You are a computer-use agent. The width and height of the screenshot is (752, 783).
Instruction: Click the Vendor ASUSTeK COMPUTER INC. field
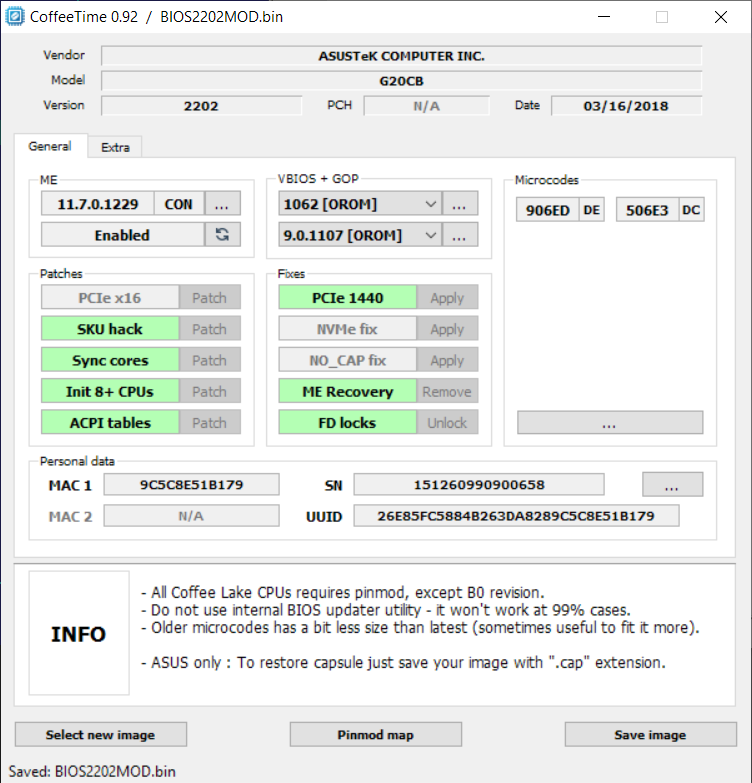coord(401,55)
